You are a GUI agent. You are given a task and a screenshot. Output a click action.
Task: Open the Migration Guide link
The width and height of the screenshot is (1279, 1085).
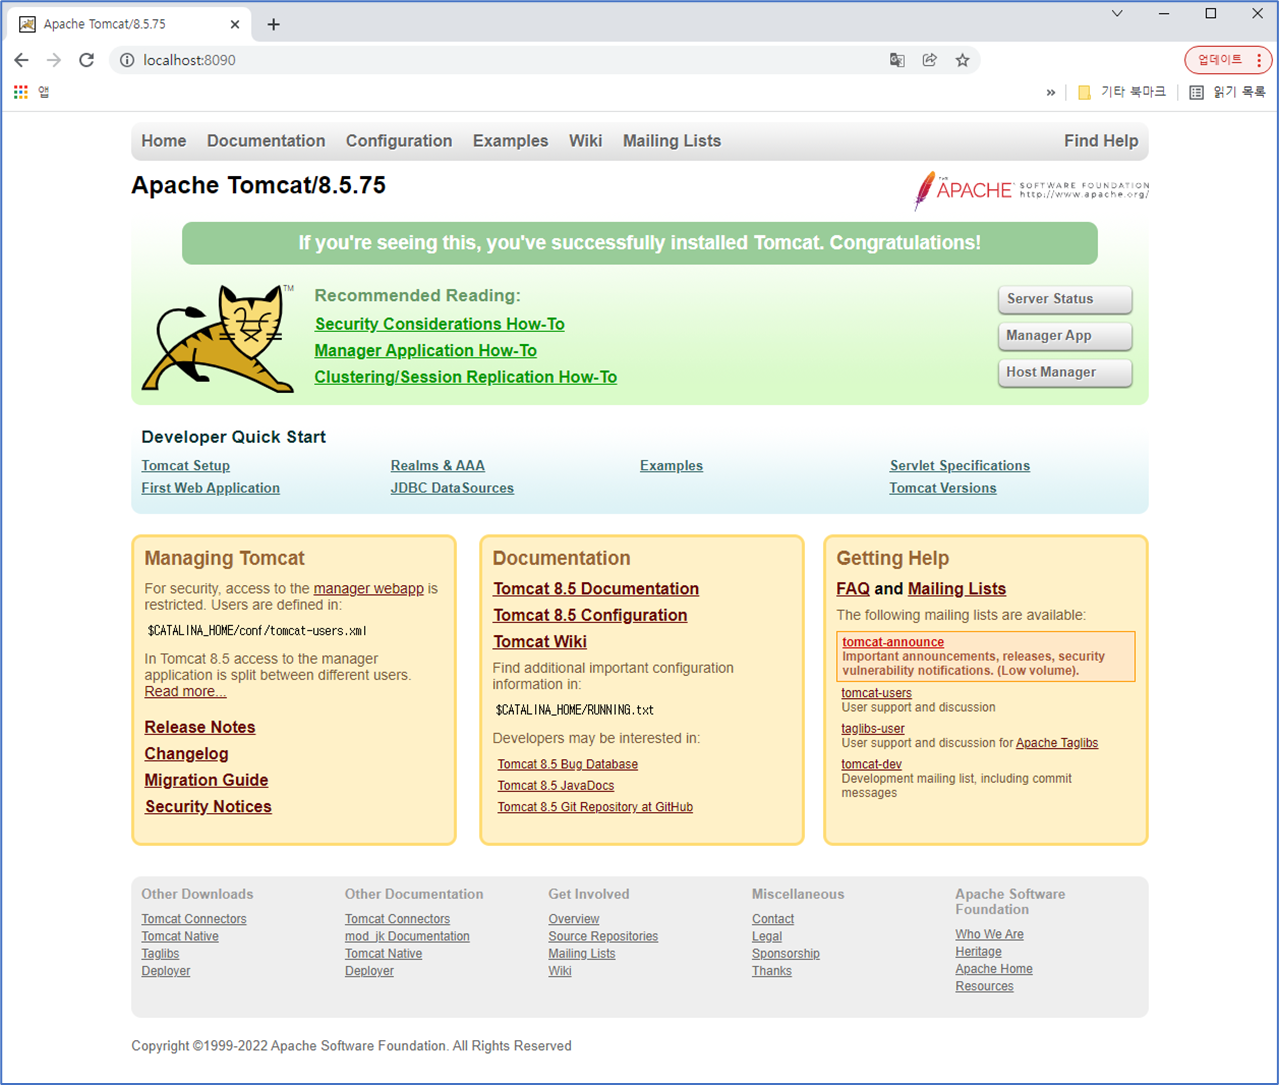tap(206, 780)
